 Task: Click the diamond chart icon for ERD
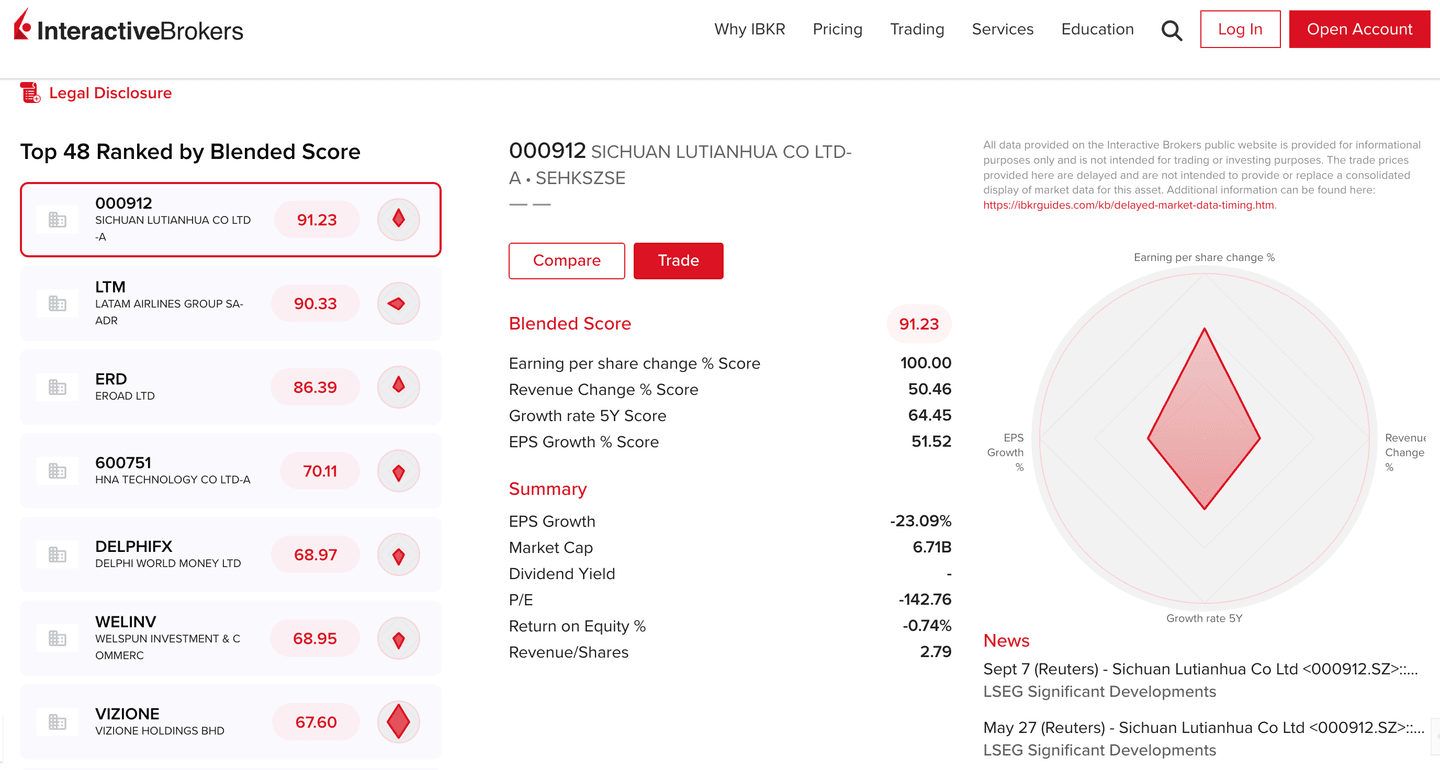(x=398, y=387)
